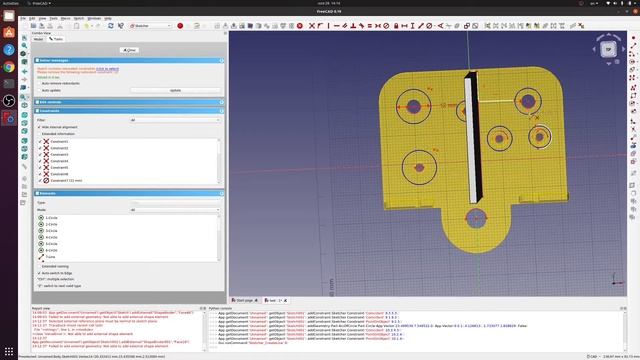Open the Sketch menu
This screenshot has height=360, width=640.
tap(78, 18)
